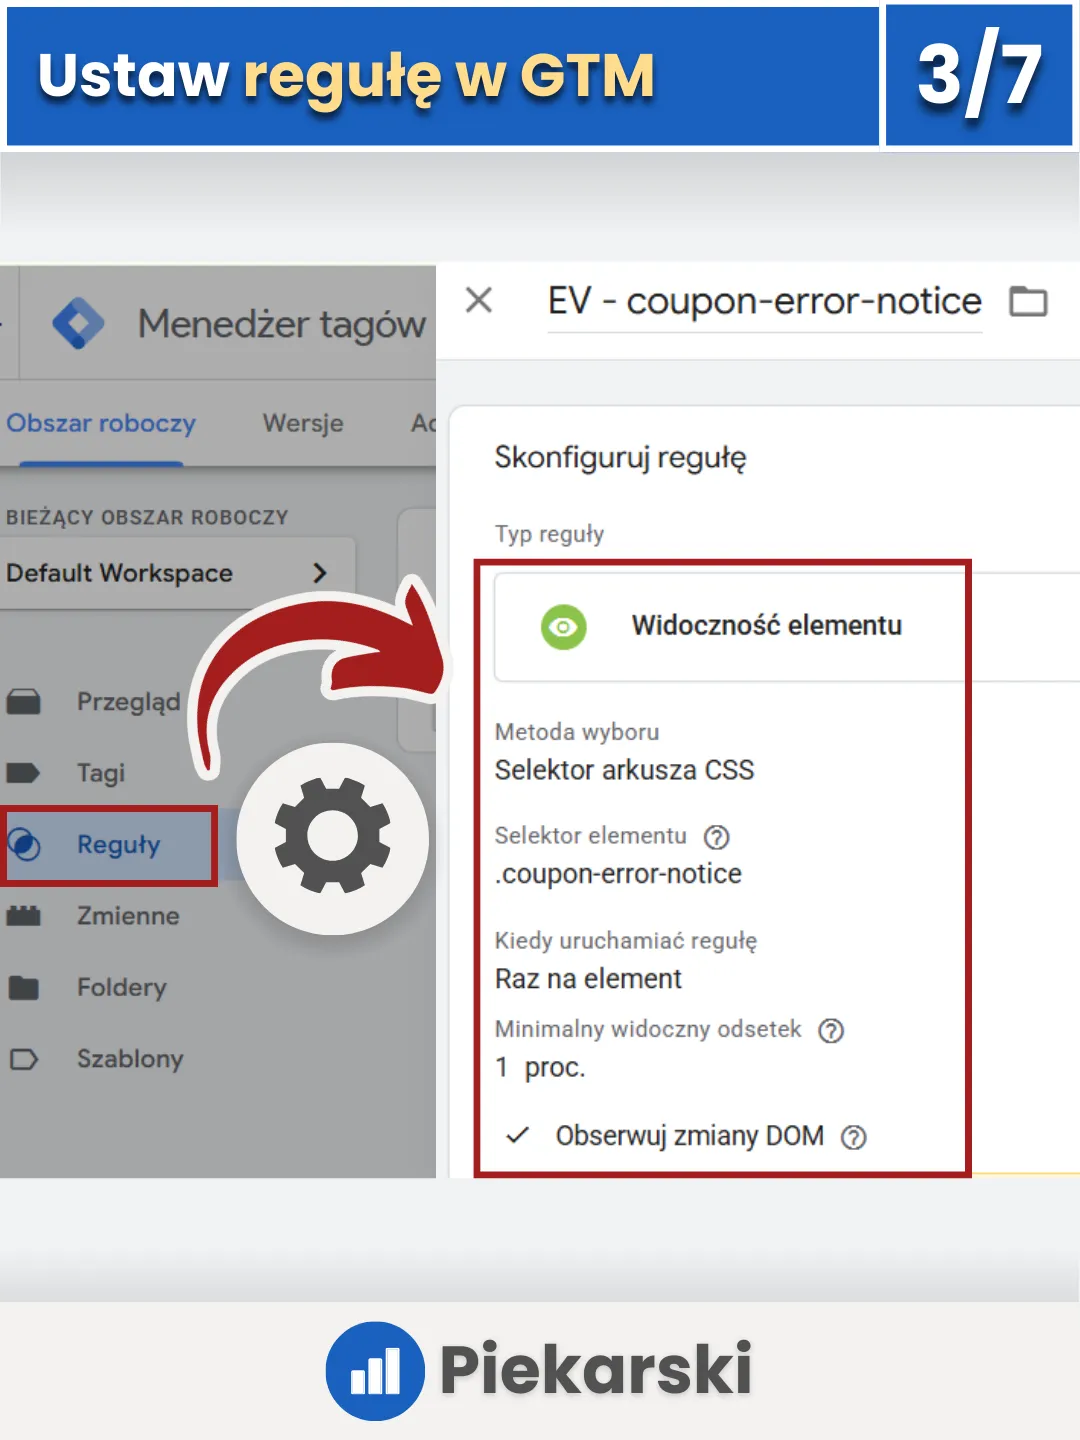Open Raz na element firing dropdown

tap(589, 978)
